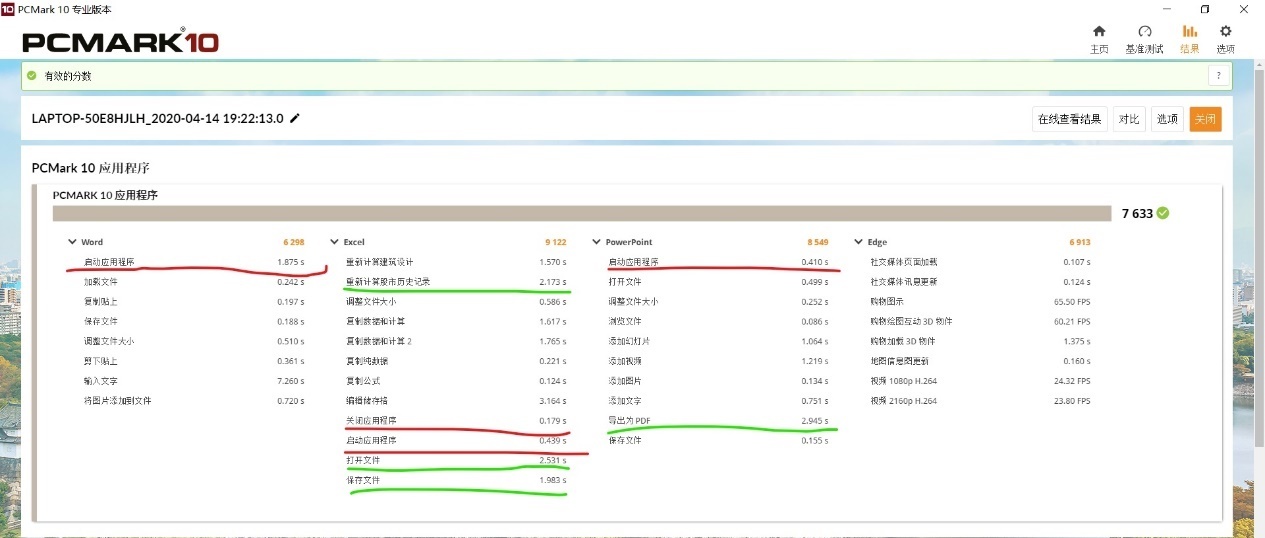Collapse the Excel section chevron

click(x=335, y=242)
